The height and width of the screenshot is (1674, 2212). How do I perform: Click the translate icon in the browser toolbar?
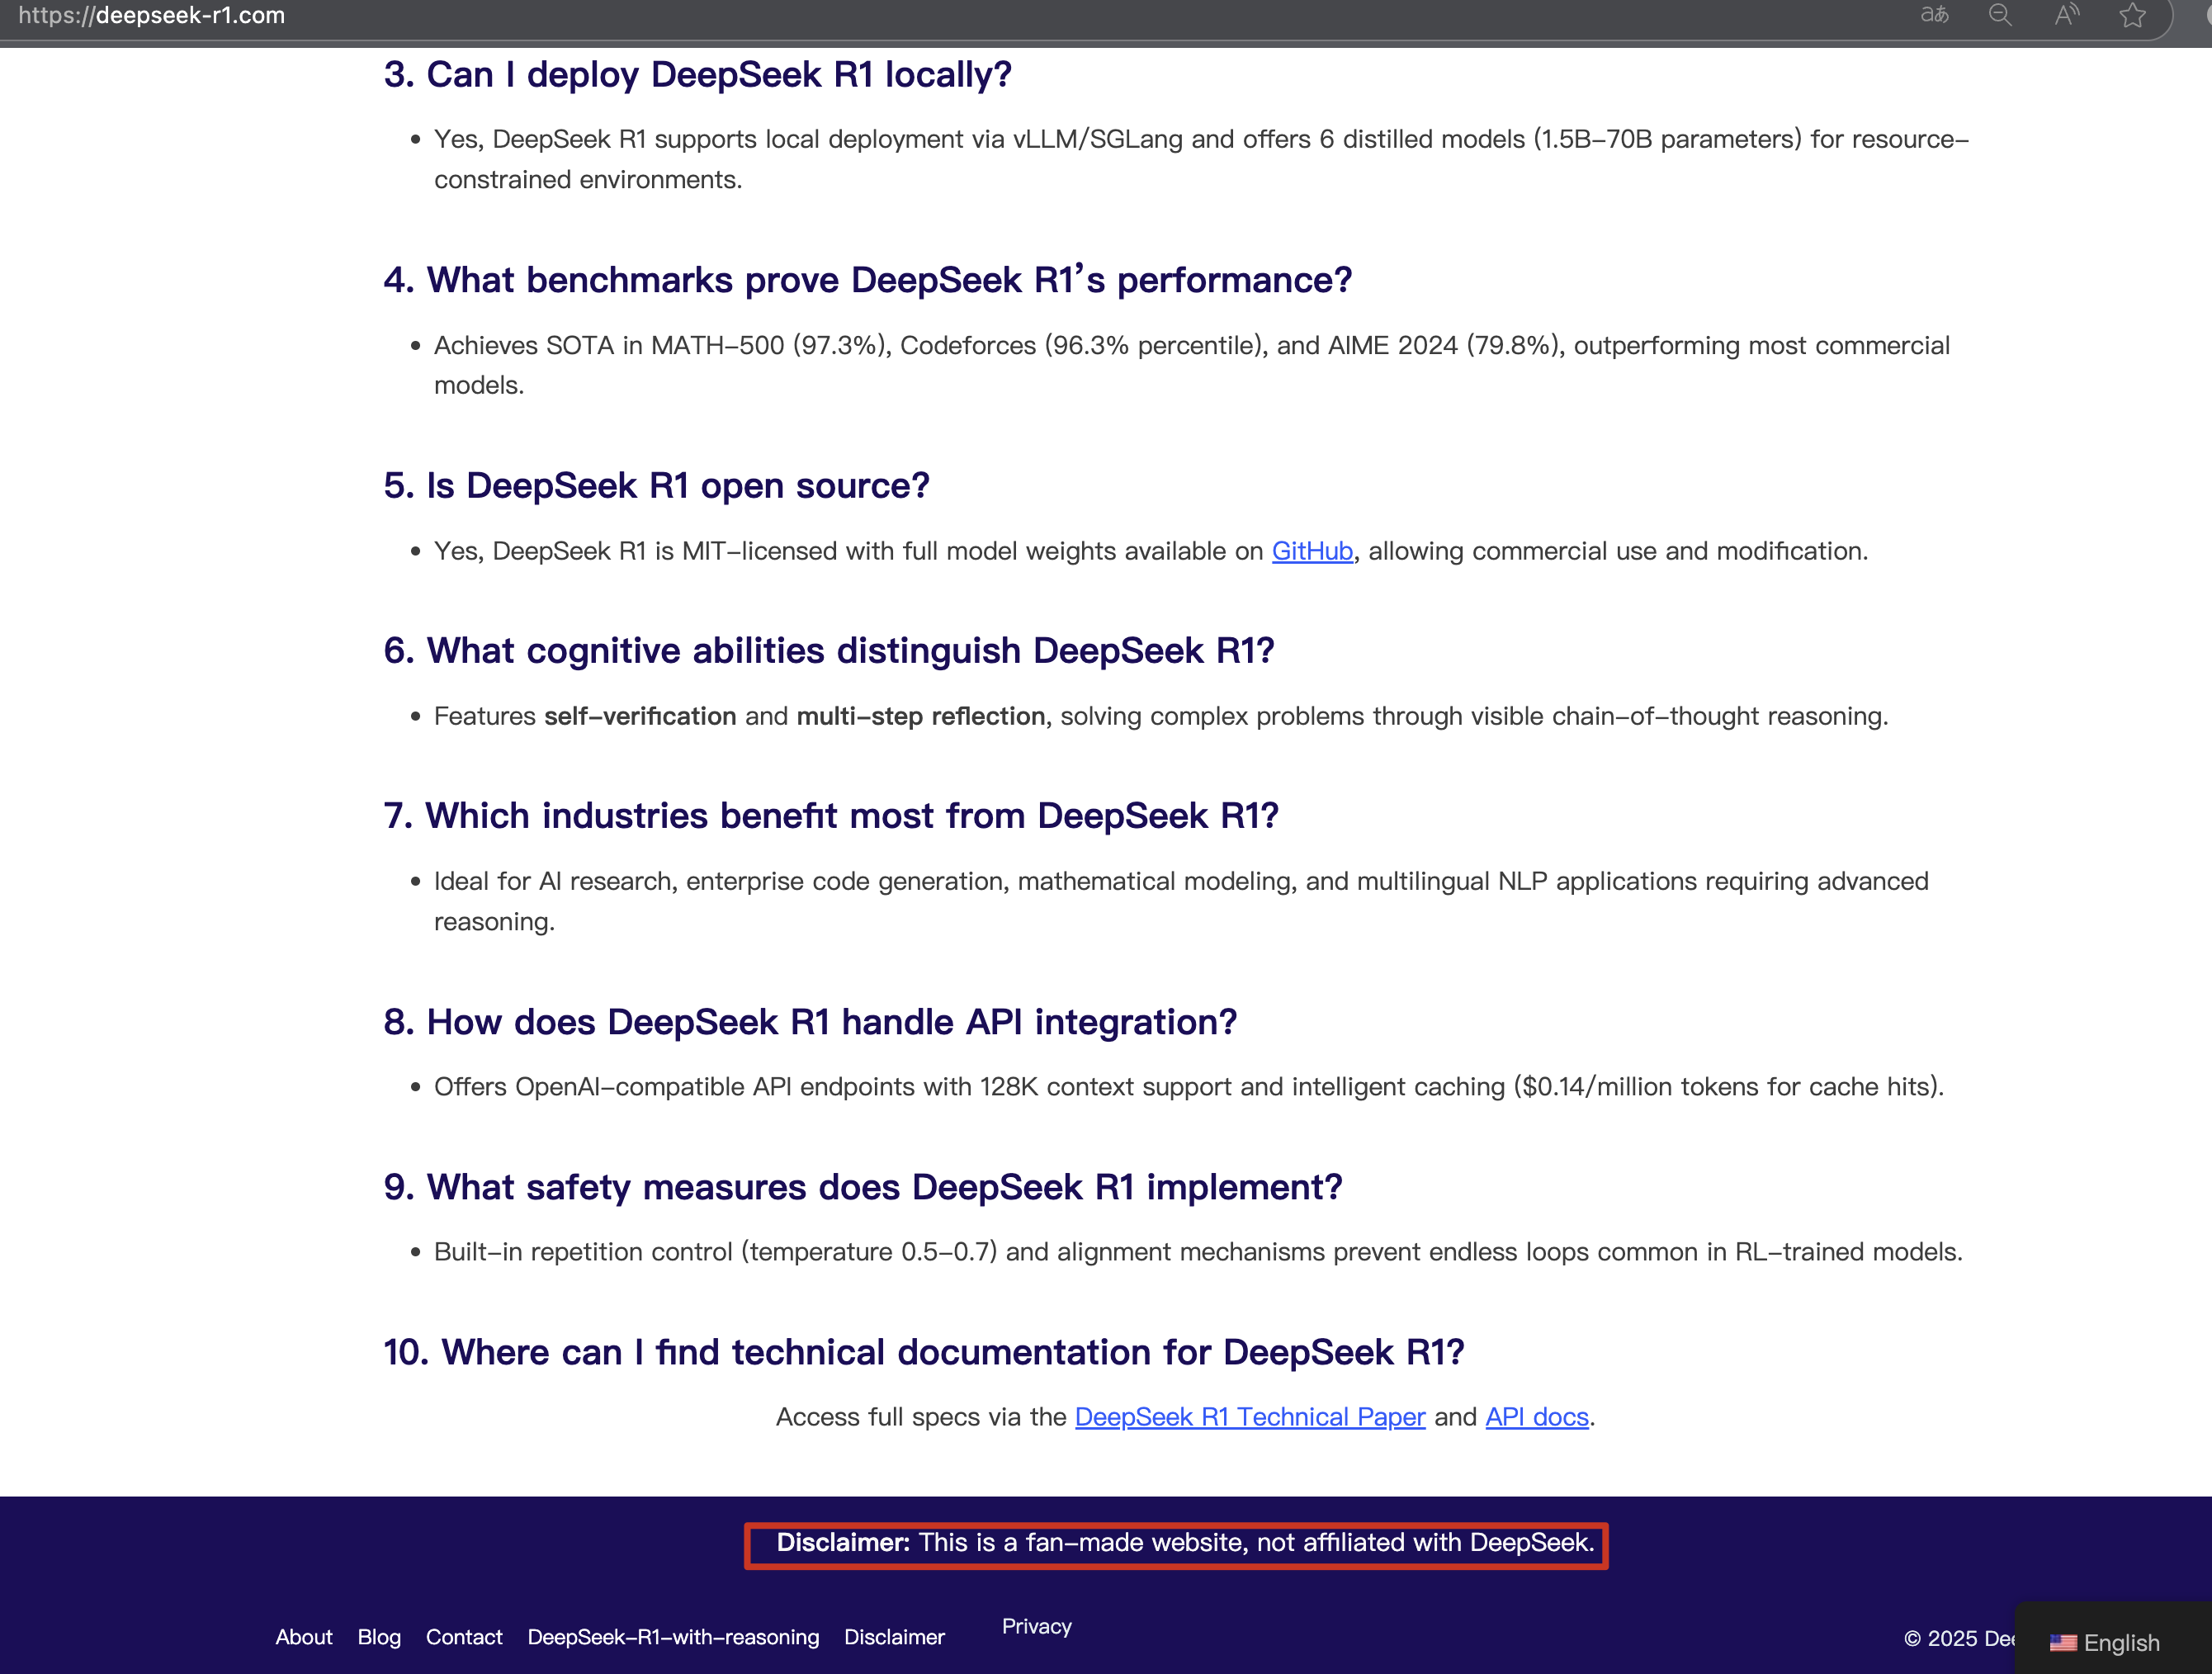click(1936, 15)
